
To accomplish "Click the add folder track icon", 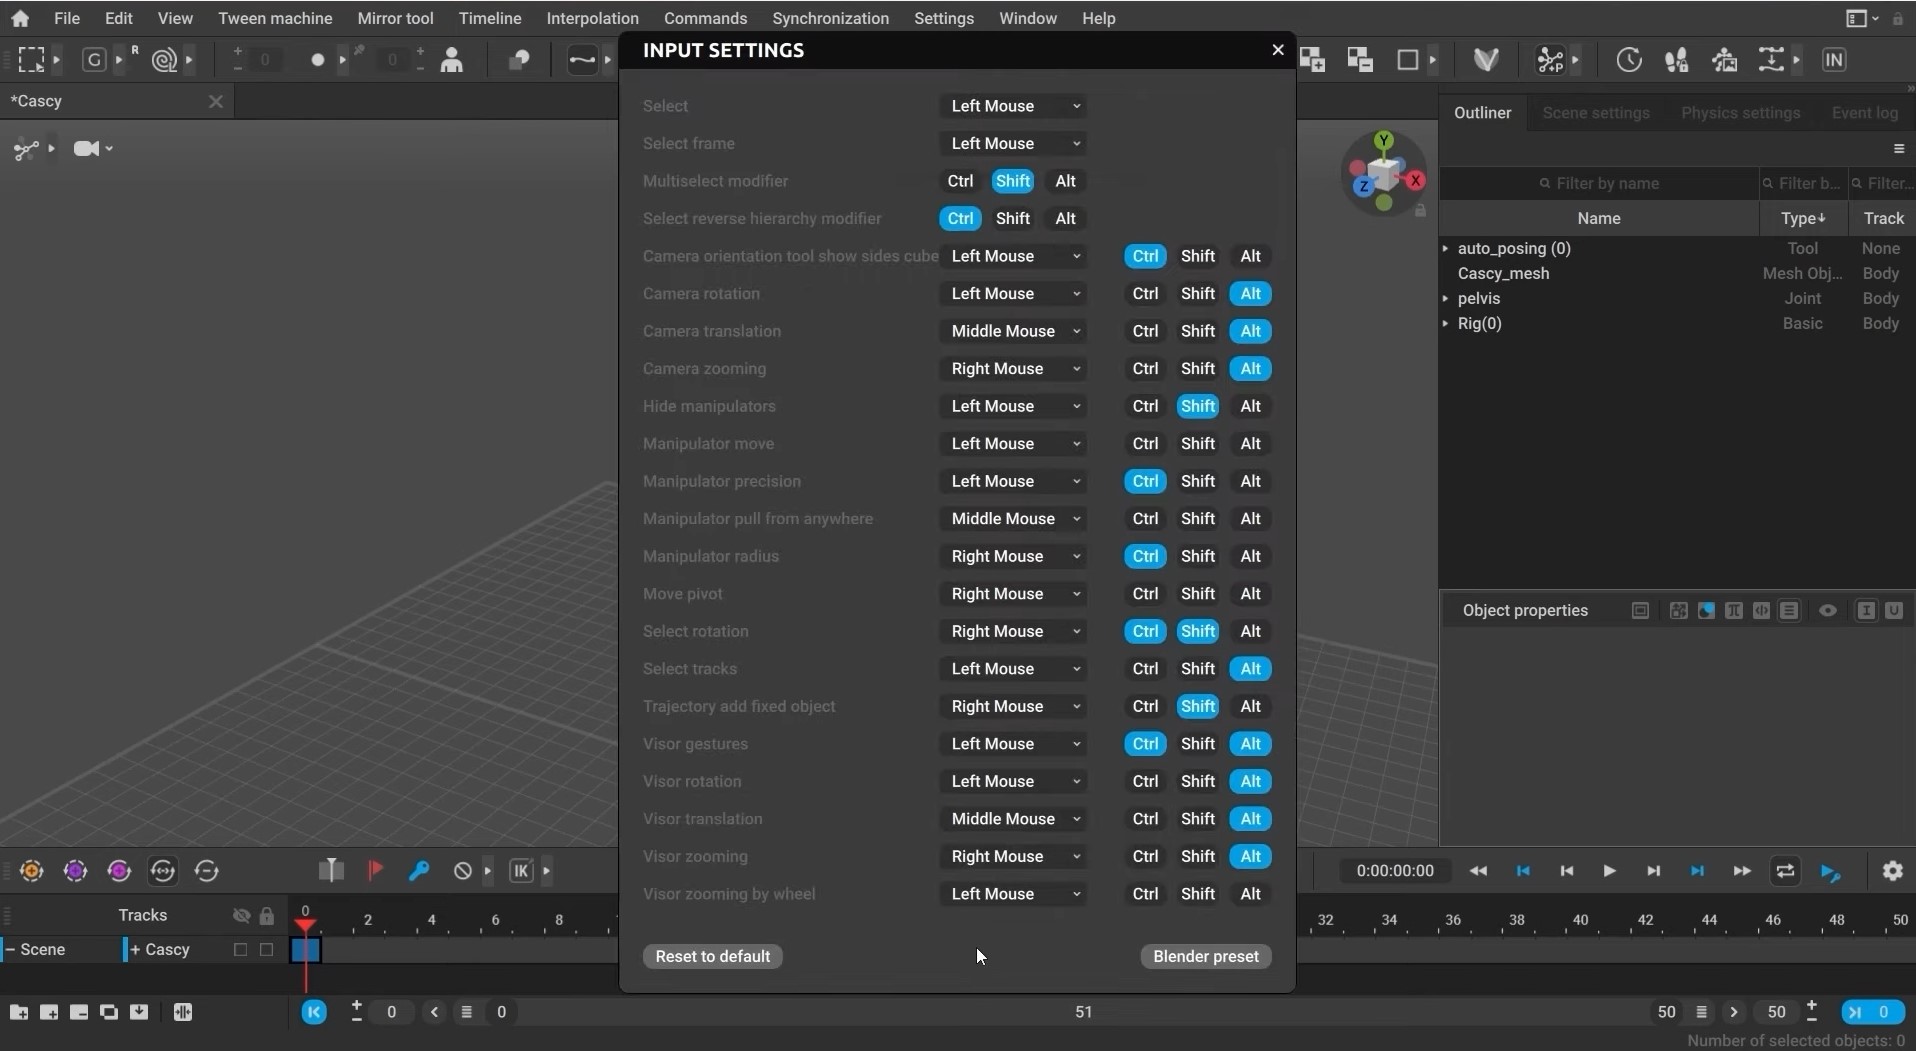I will coord(18,1012).
